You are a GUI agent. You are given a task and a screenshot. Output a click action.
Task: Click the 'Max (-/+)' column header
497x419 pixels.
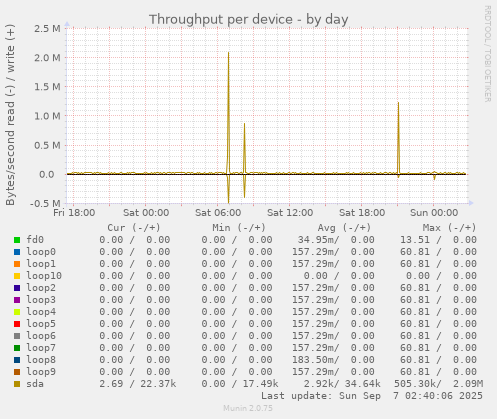point(450,228)
